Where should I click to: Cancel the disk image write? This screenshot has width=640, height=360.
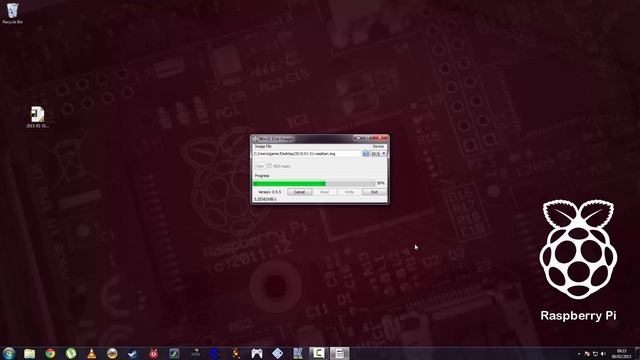coord(300,192)
